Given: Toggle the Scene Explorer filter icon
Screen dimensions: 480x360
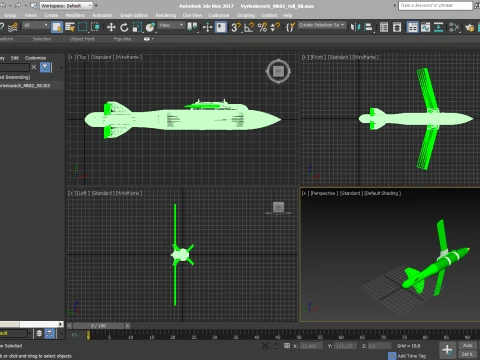Looking at the screenshot, I should [45, 67].
